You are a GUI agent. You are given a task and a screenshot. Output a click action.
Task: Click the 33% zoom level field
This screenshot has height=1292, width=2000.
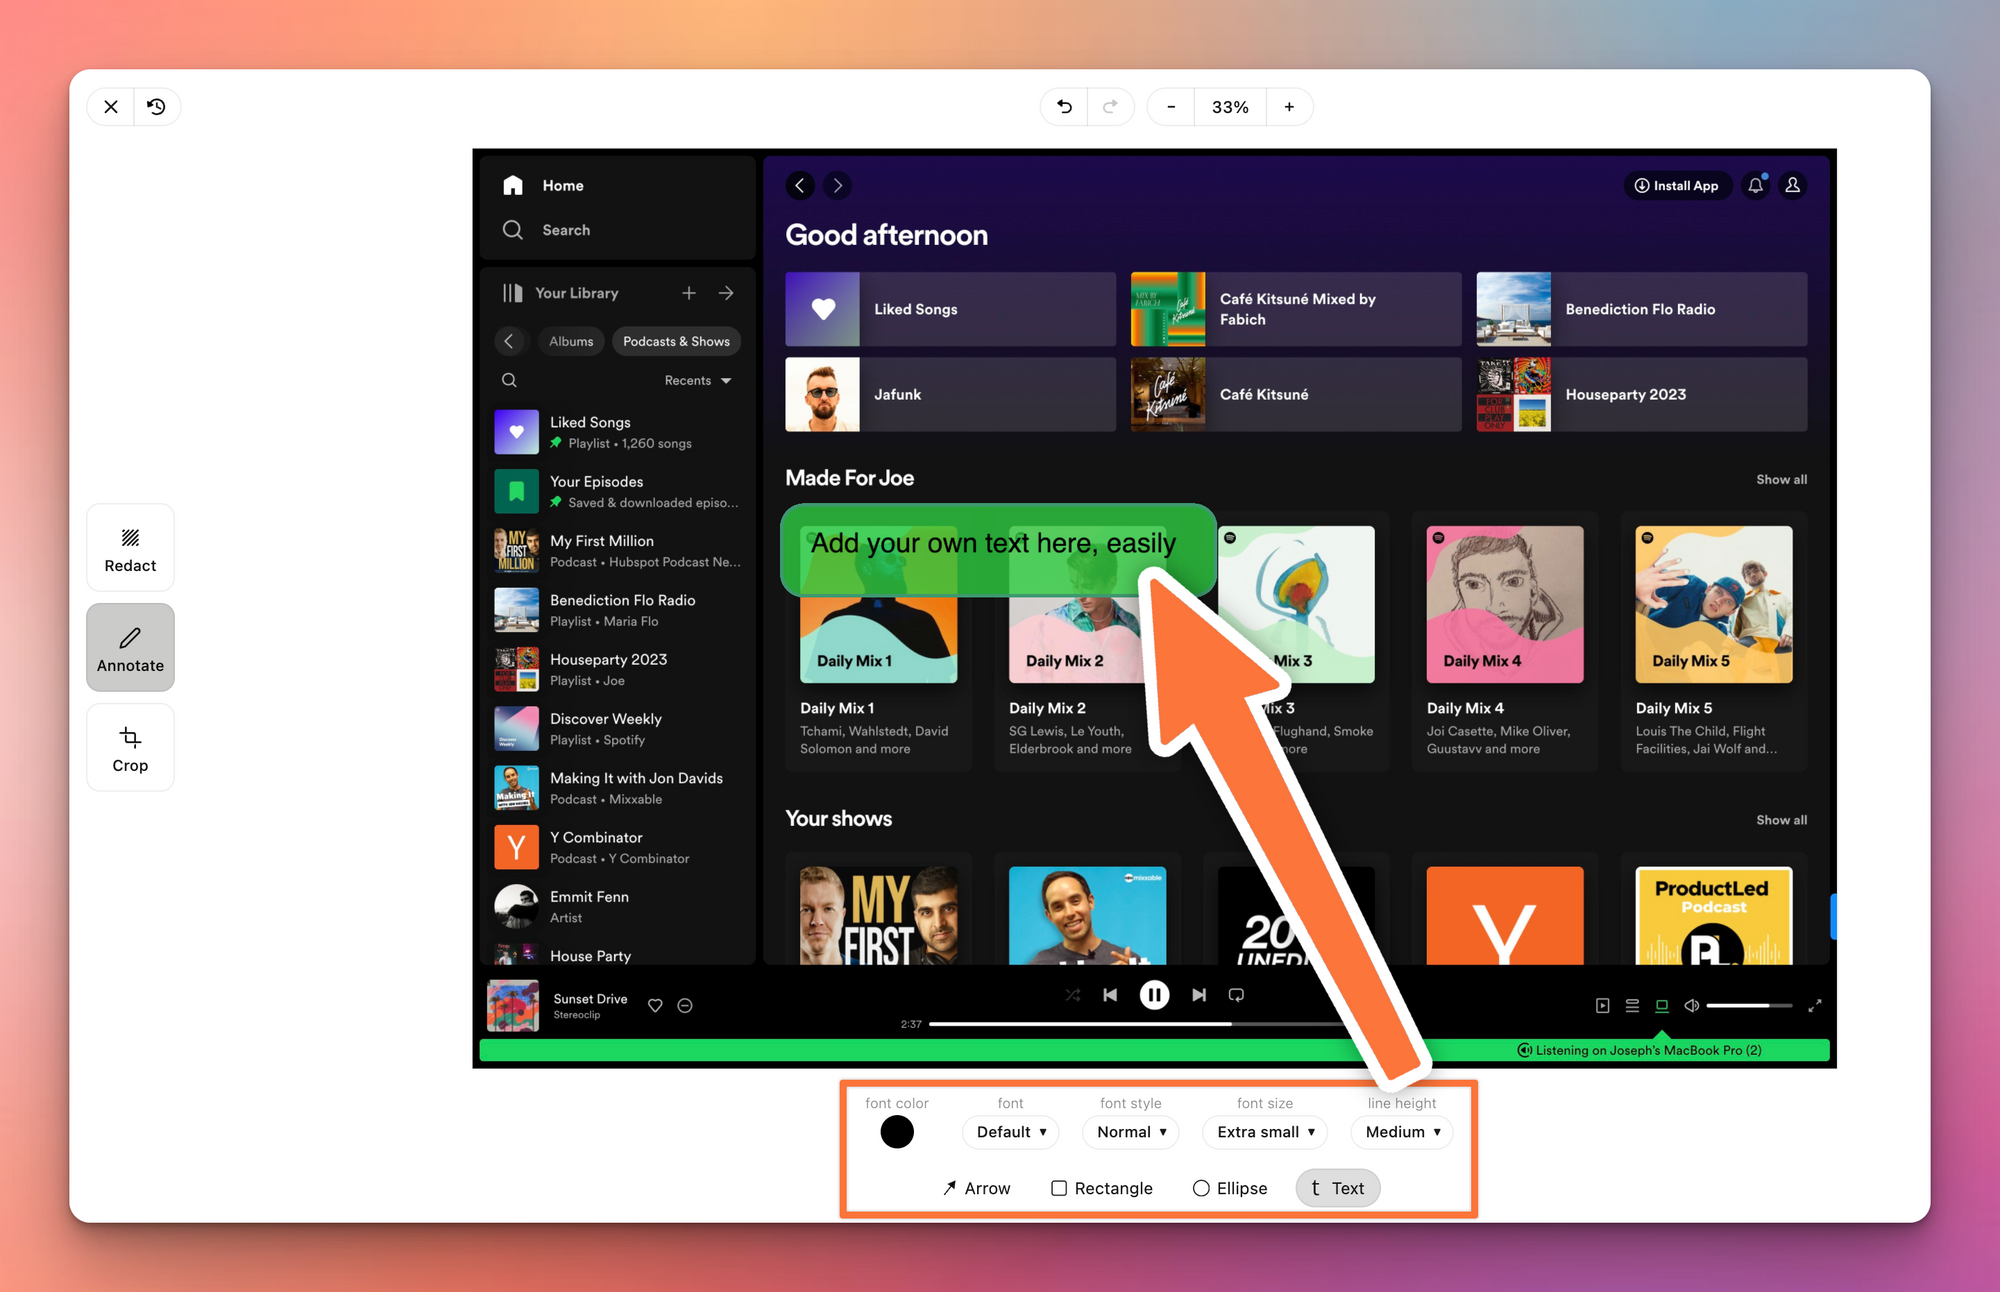[x=1230, y=107]
